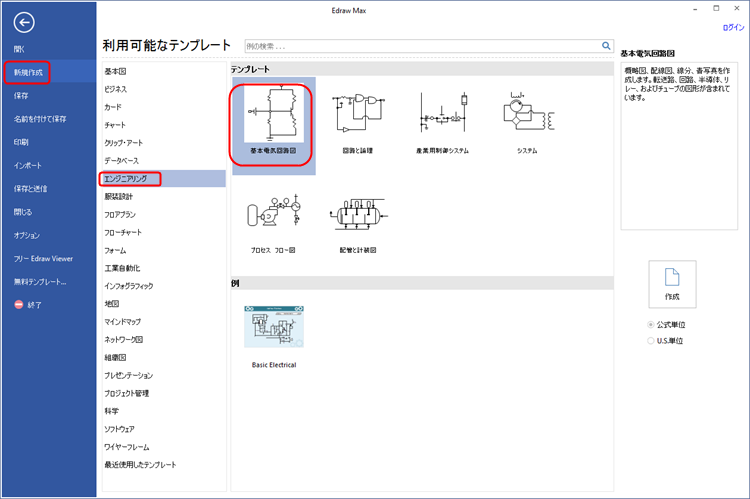Select the 産業用制御システム template icon

point(442,113)
